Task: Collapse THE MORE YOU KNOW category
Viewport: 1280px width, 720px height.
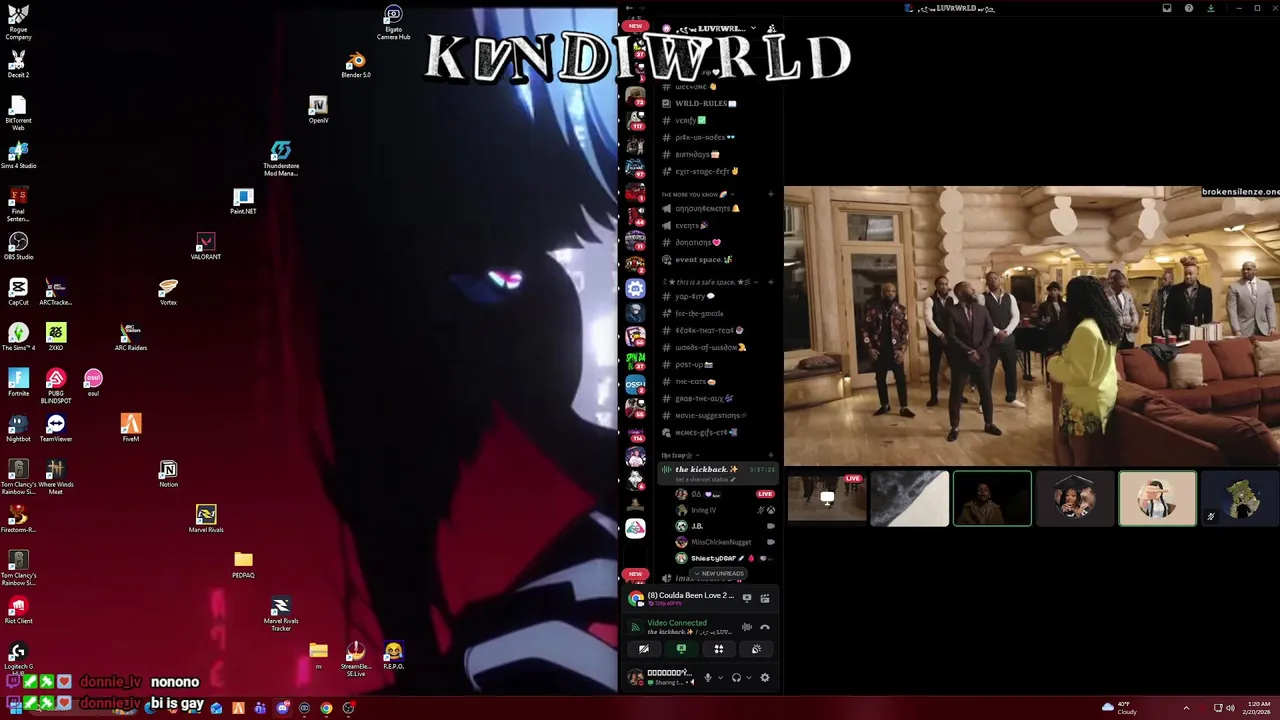Action: click(x=697, y=195)
